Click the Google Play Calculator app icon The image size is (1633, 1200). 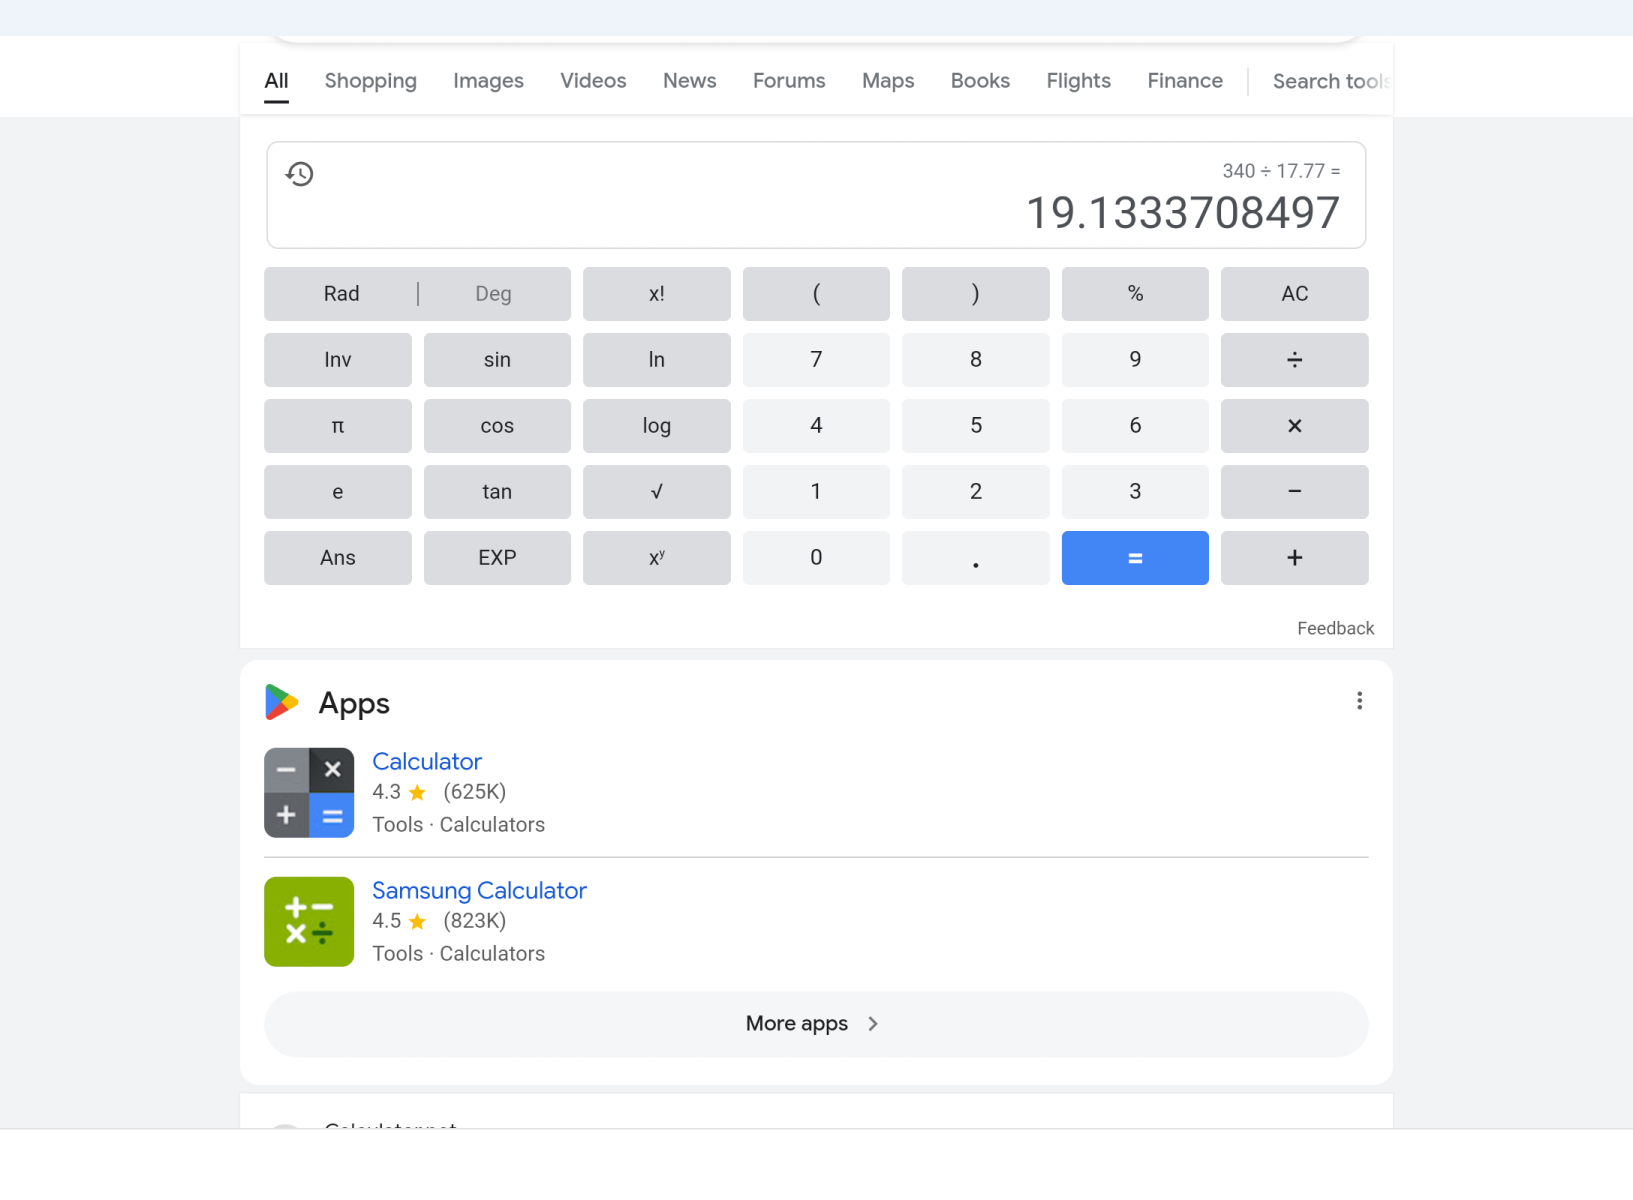[x=308, y=793]
